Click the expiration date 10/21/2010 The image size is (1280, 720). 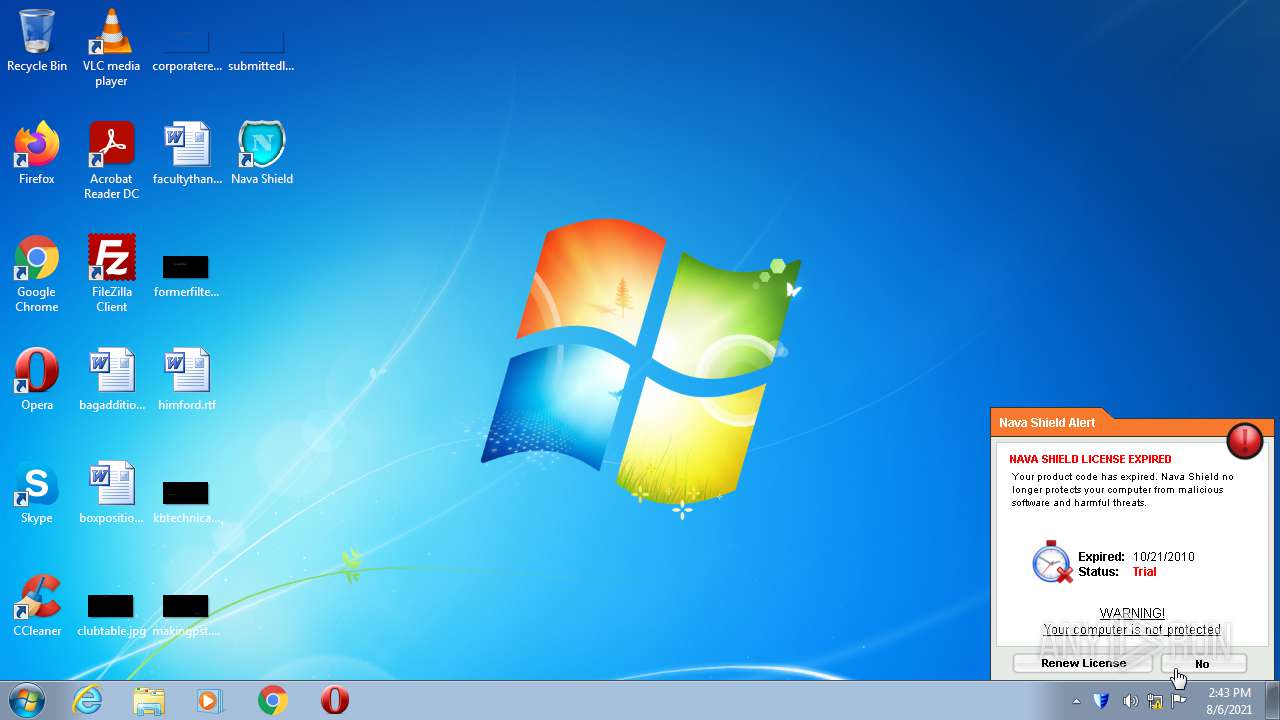click(x=1163, y=557)
